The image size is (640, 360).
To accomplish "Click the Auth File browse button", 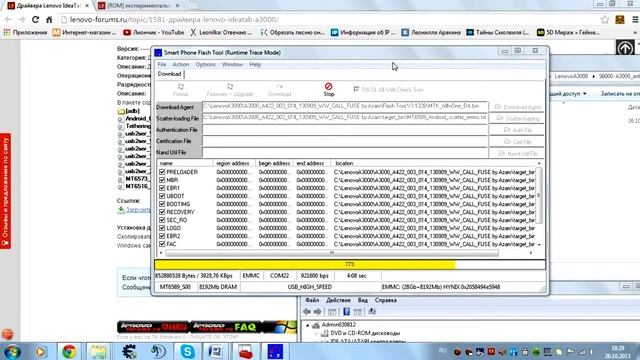I will (517, 130).
